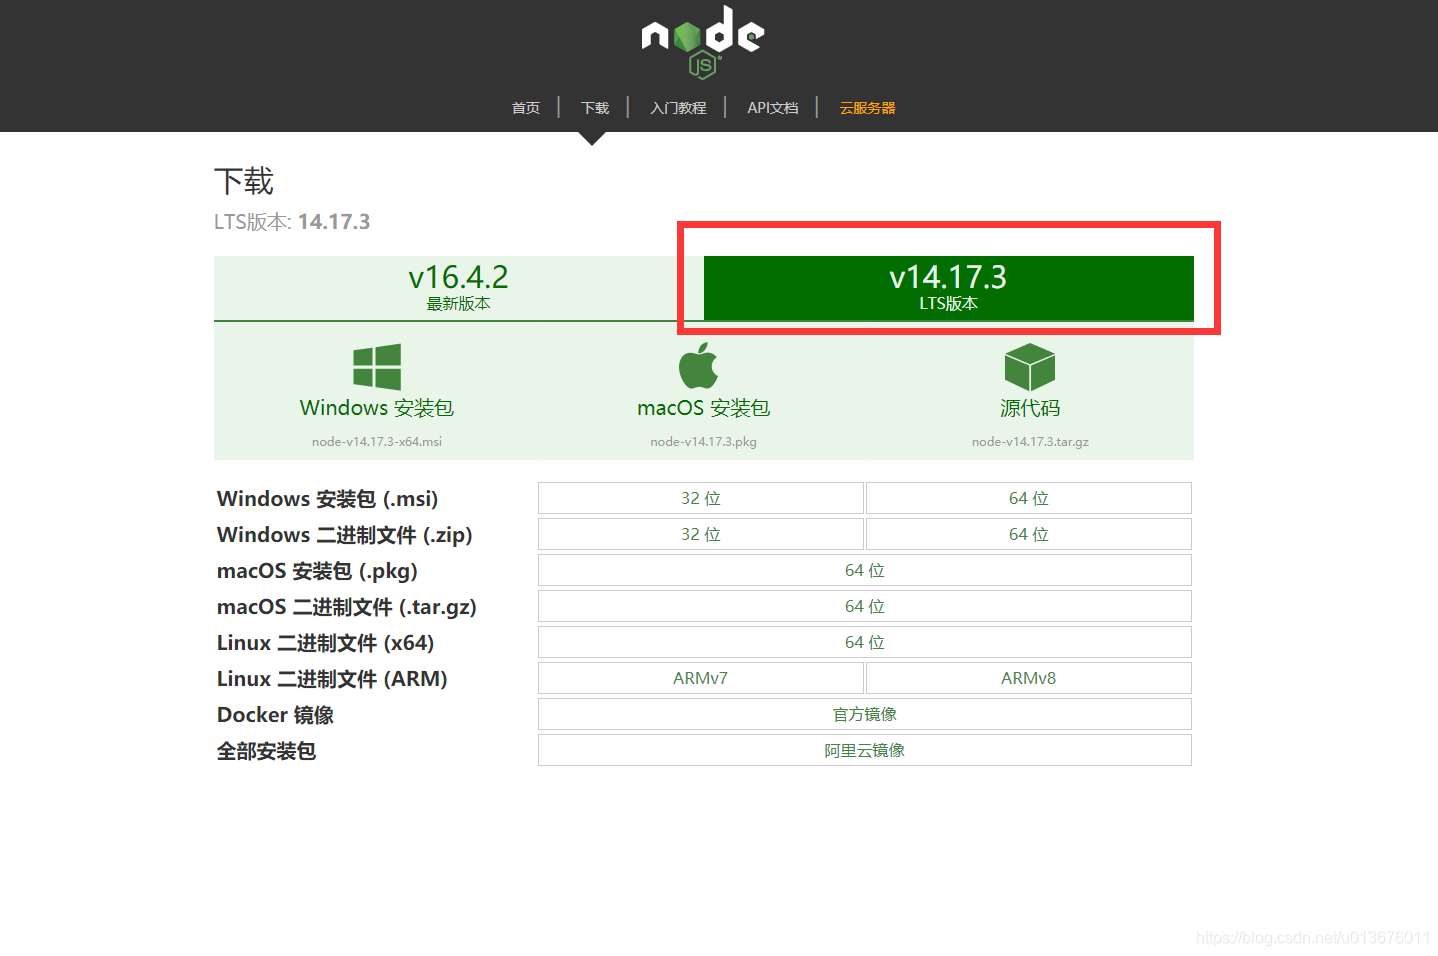Click the Linux 二进制文件 (ARM) row label

[333, 679]
